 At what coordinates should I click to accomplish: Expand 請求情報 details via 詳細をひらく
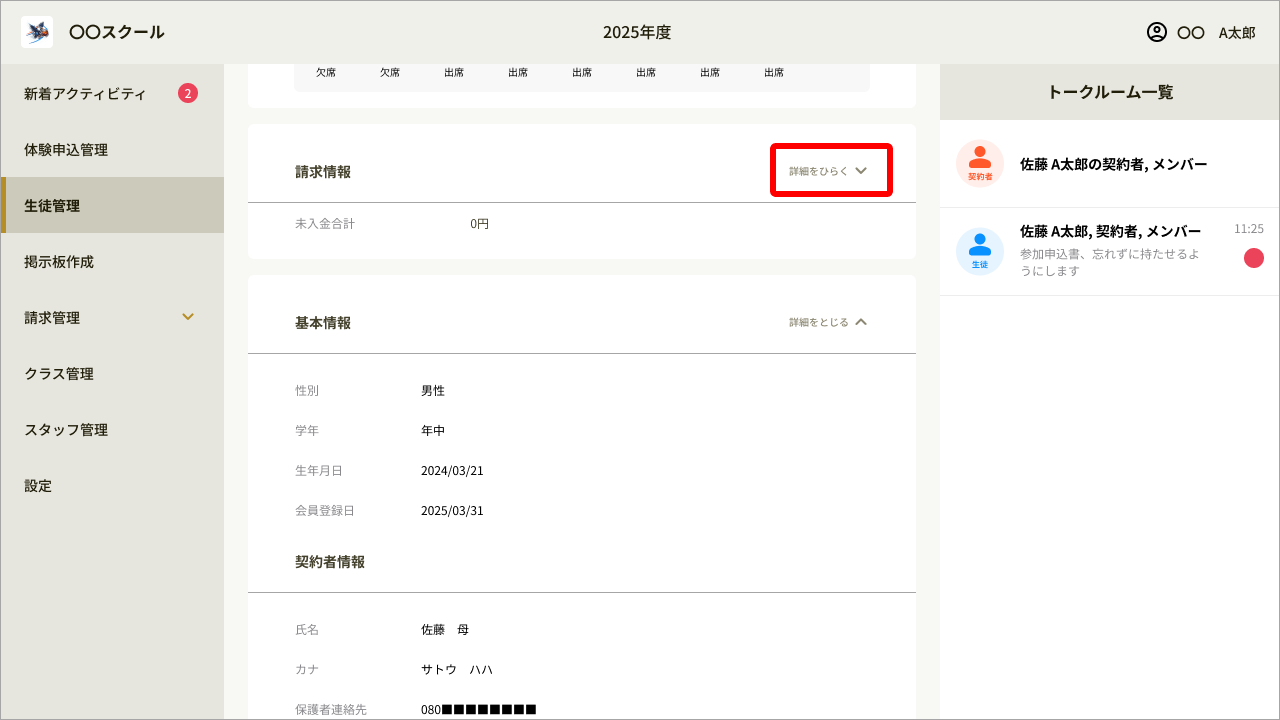point(830,170)
